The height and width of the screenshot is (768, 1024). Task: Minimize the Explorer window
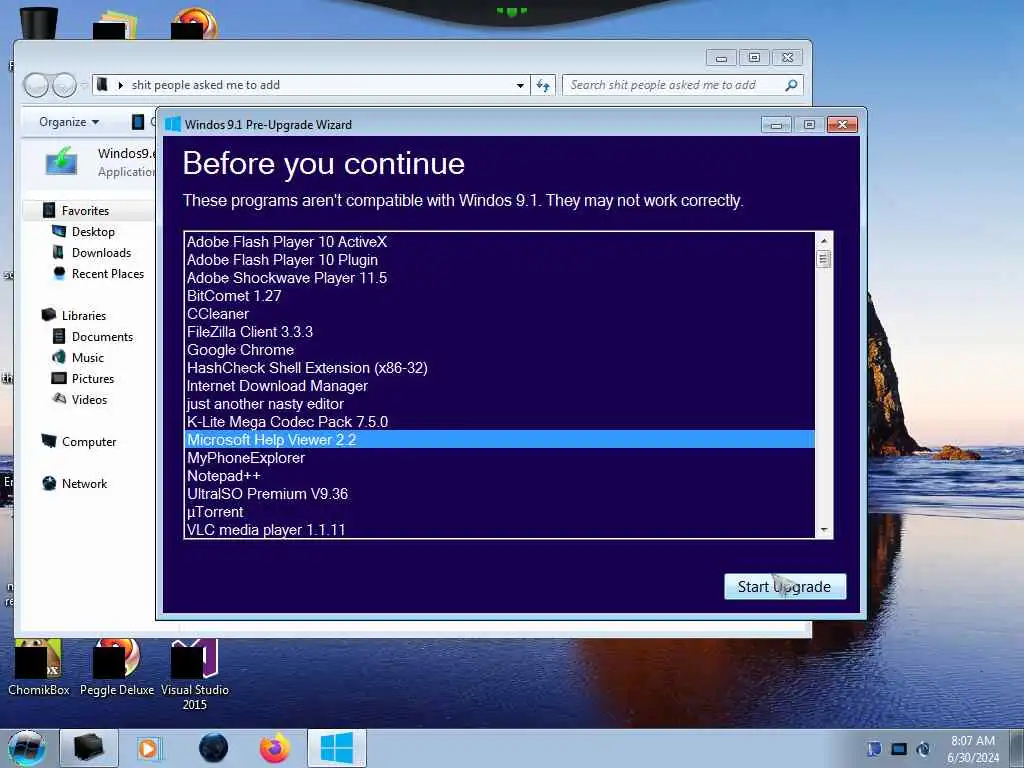coord(721,58)
